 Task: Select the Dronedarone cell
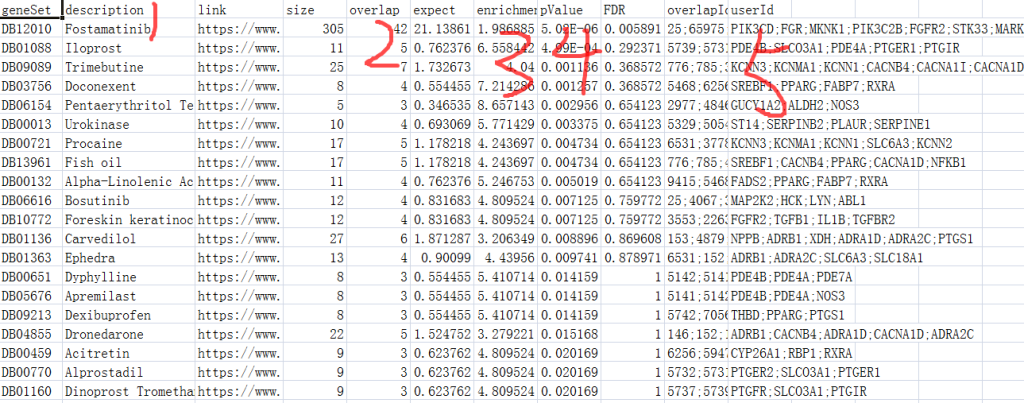[129, 334]
